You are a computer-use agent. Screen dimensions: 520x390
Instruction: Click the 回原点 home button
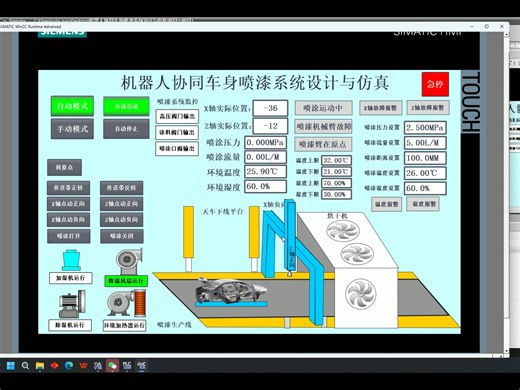[x=64, y=167]
